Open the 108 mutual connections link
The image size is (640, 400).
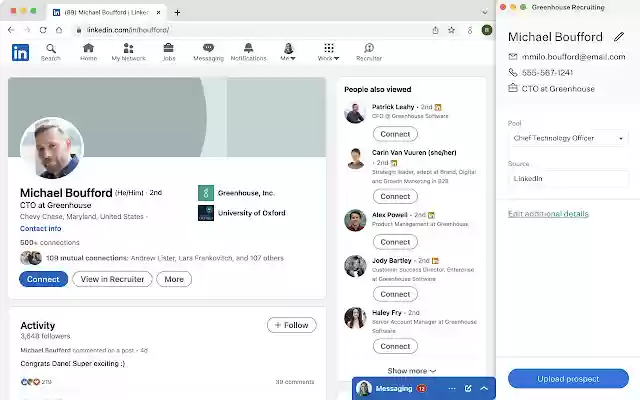pos(164,258)
